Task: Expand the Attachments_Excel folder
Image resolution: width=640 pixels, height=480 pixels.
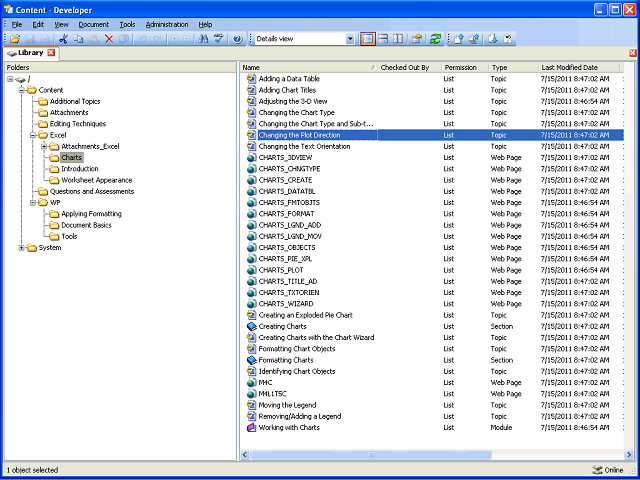Action: pyautogui.click(x=44, y=147)
